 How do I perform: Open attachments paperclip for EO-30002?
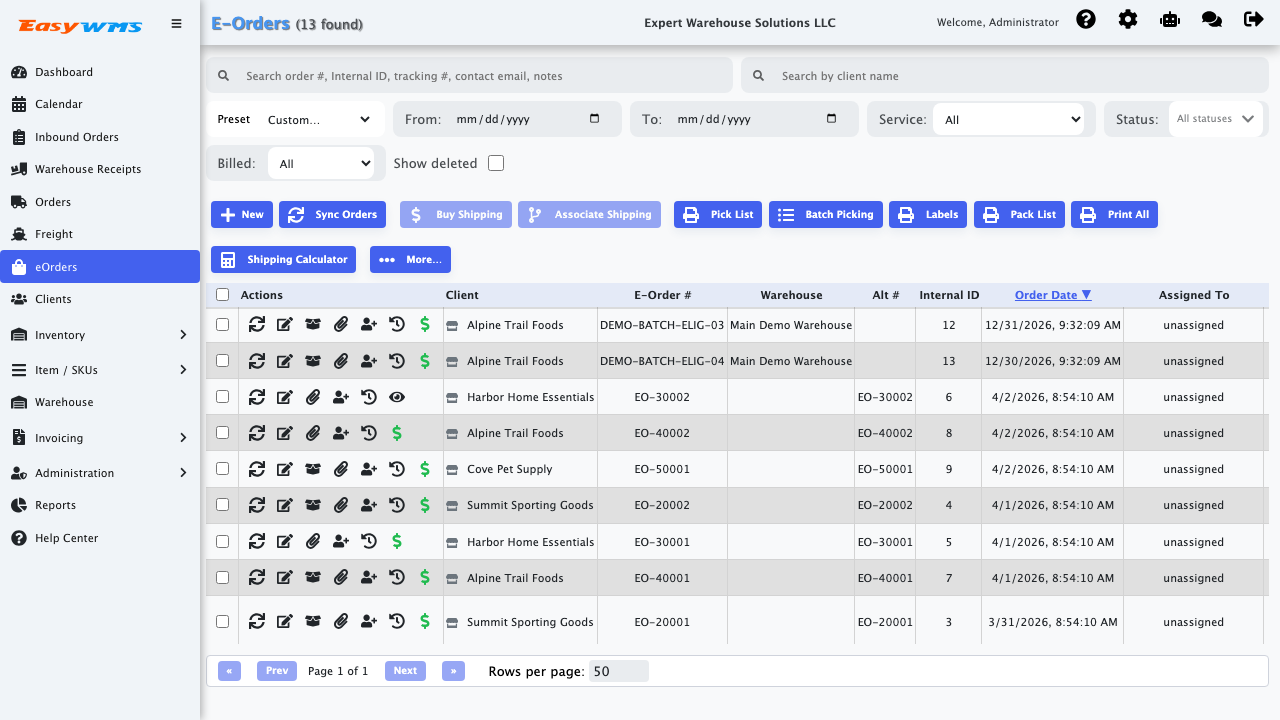[x=313, y=397]
